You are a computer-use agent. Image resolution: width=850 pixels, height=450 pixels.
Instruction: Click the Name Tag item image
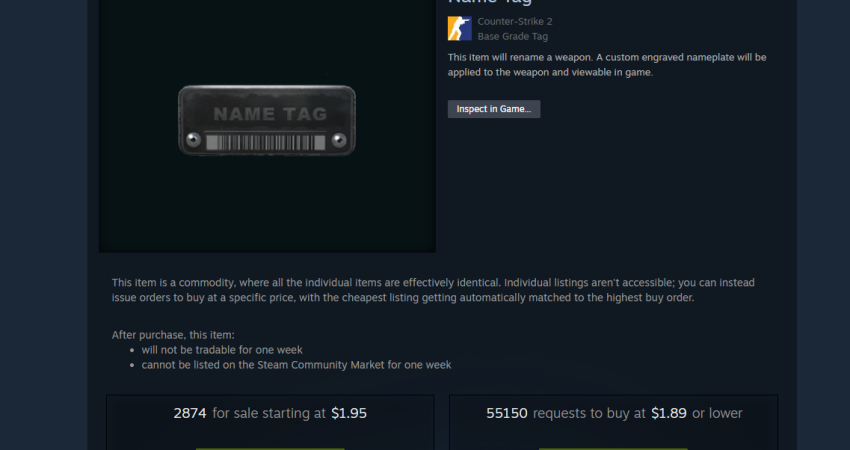(267, 119)
